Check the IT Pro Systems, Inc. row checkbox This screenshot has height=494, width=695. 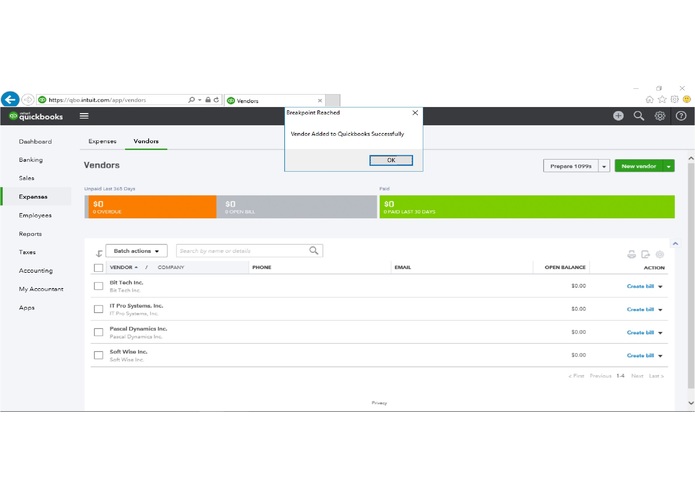click(98, 309)
